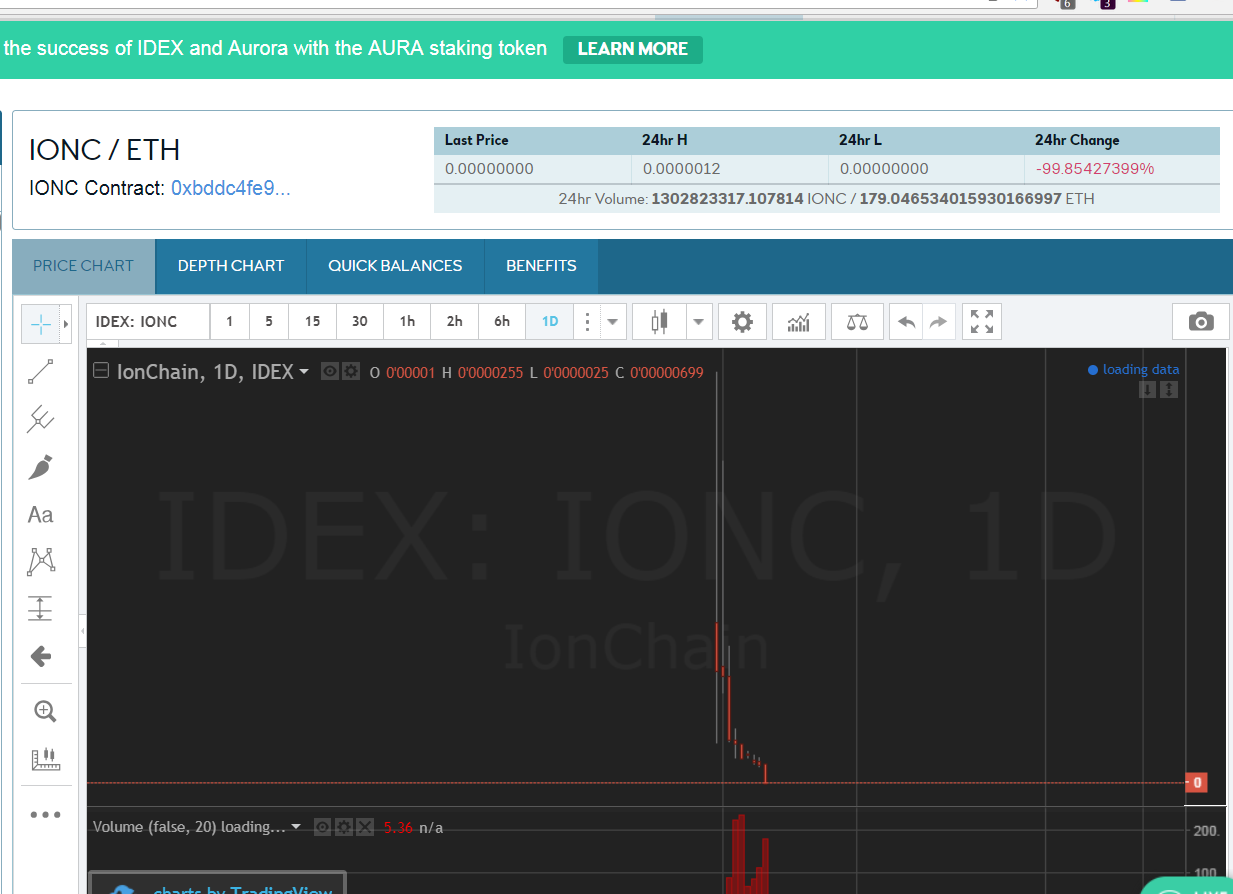1233x894 pixels.
Task: Open the indicators chart icon
Action: coord(799,322)
